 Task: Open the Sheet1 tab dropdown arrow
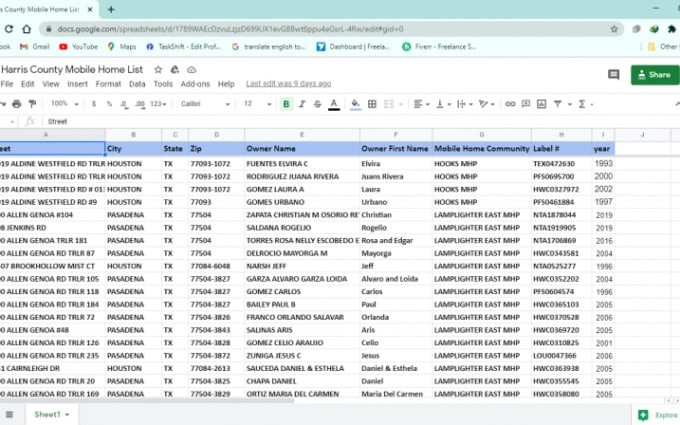tap(67, 415)
